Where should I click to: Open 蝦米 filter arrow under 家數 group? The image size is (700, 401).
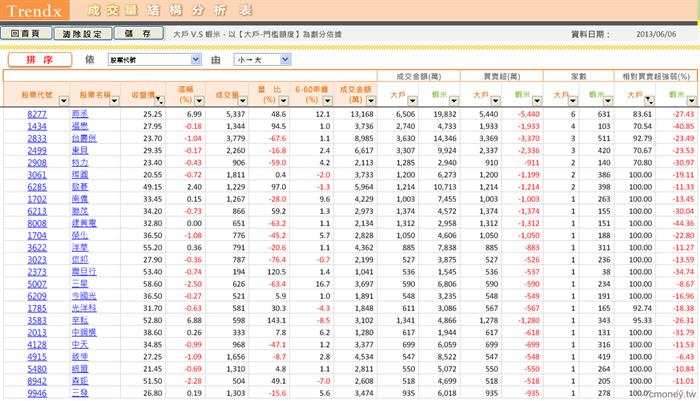(x=608, y=100)
